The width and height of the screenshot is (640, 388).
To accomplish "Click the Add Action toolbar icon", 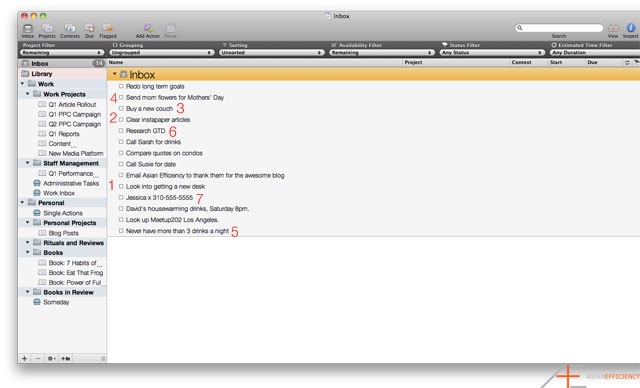I will coord(148,28).
